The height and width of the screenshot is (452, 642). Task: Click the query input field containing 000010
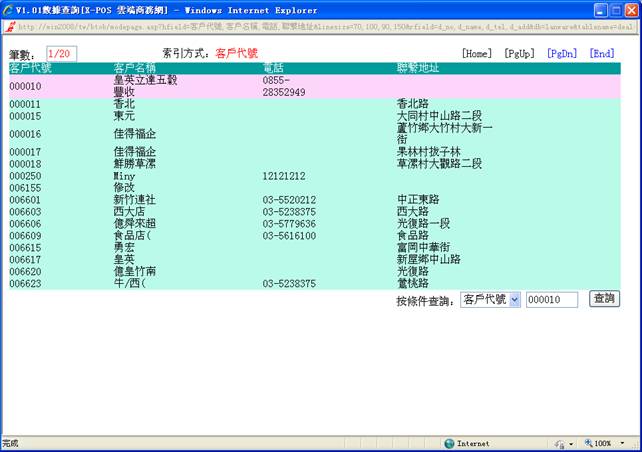tap(552, 299)
